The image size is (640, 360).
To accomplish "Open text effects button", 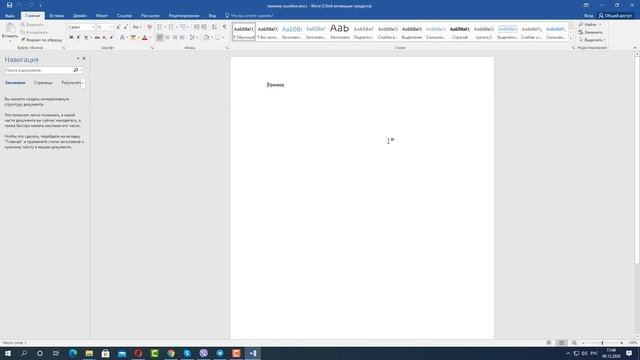I will (x=122, y=38).
